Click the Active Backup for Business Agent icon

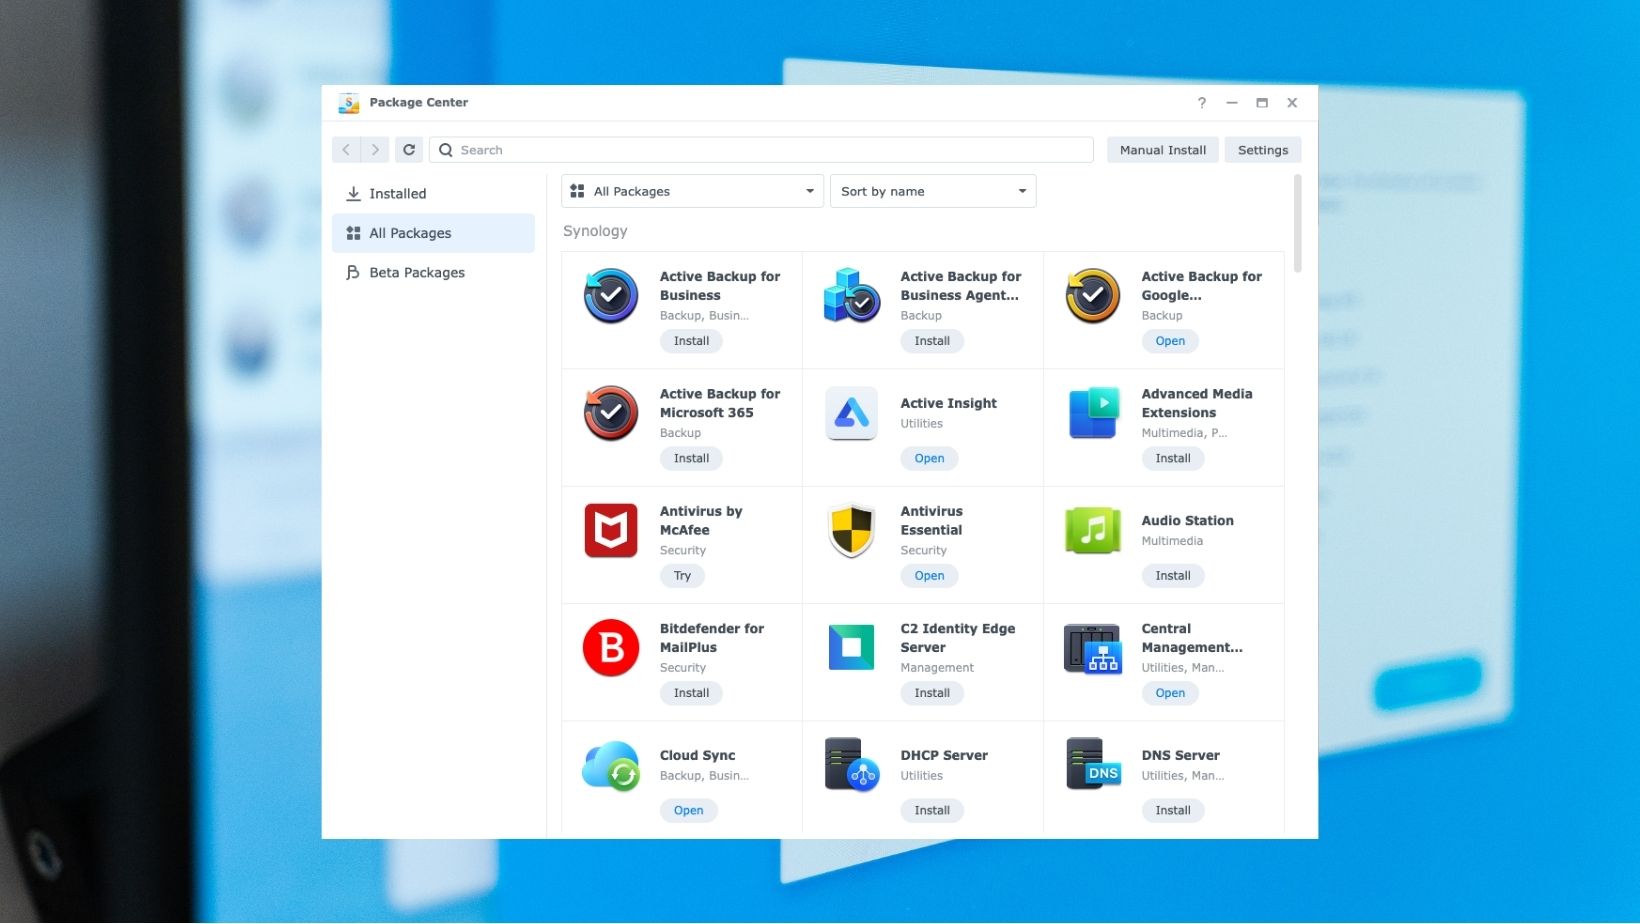point(852,296)
